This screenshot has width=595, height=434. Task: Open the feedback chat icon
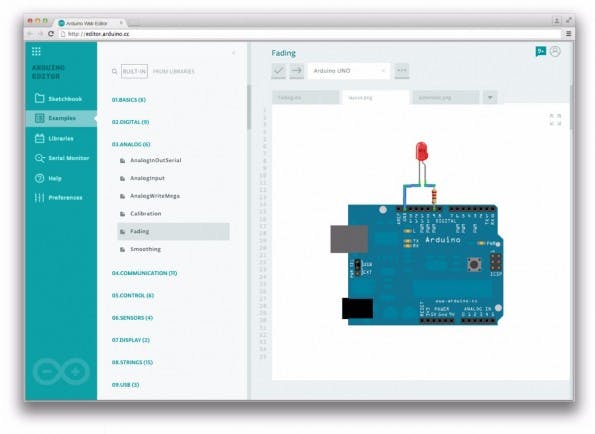pos(540,51)
